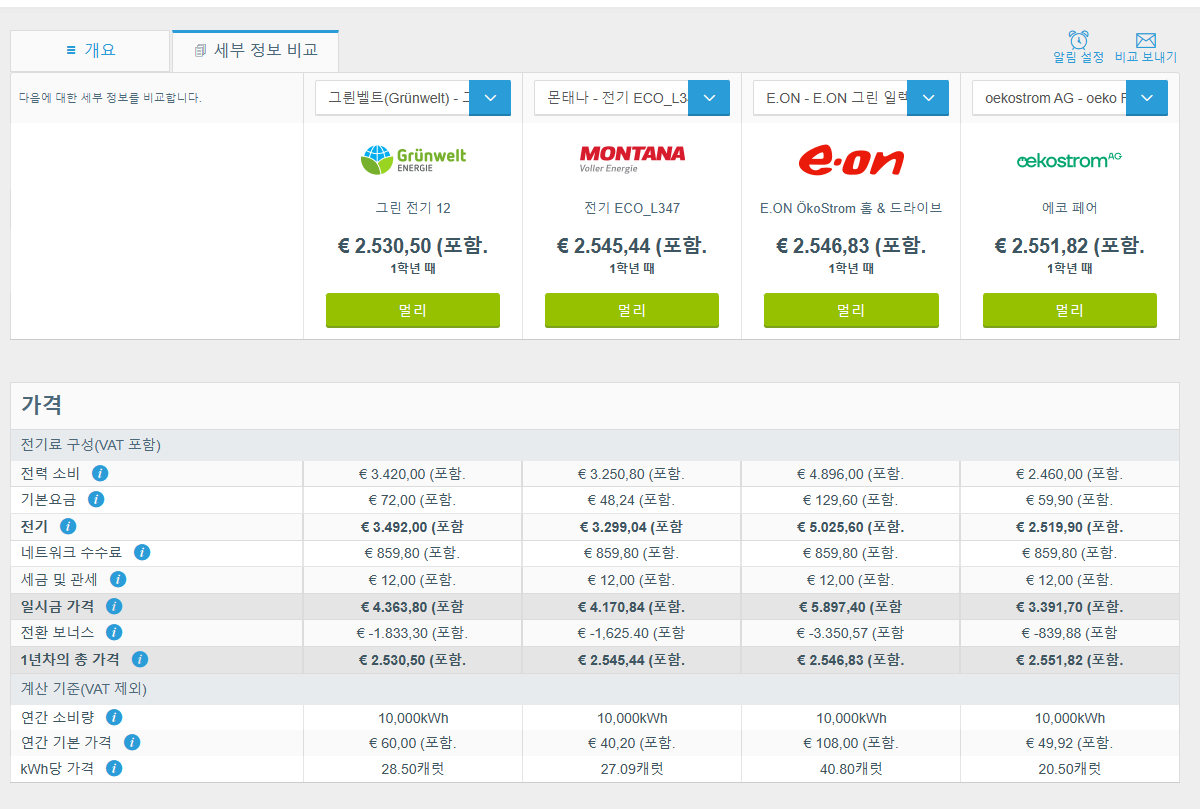This screenshot has width=1200, height=809.
Task: Click header price € 2.530,50
Action: pos(413,246)
